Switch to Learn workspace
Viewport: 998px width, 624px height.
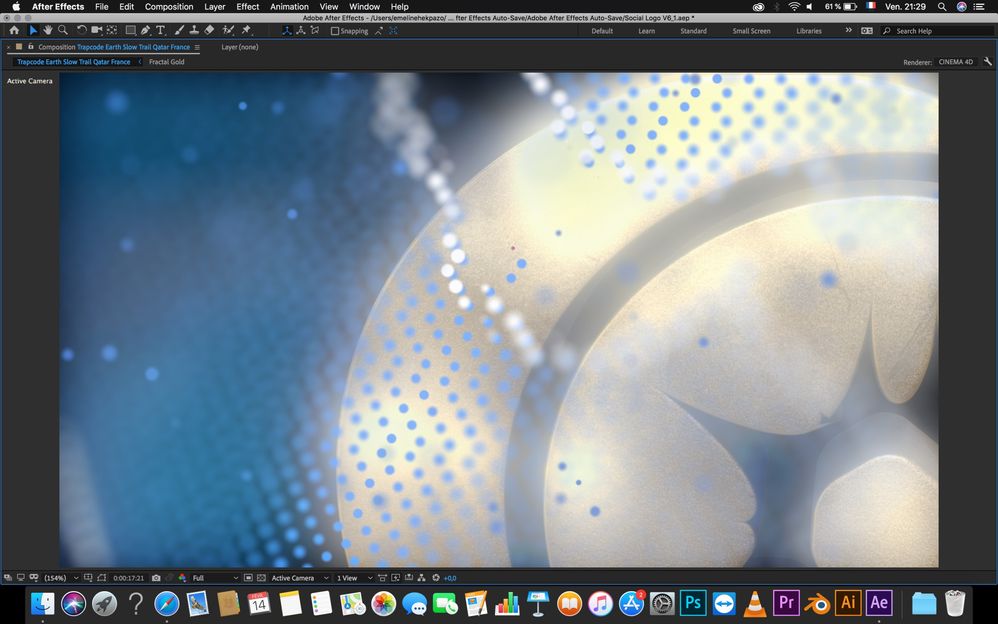tap(647, 31)
